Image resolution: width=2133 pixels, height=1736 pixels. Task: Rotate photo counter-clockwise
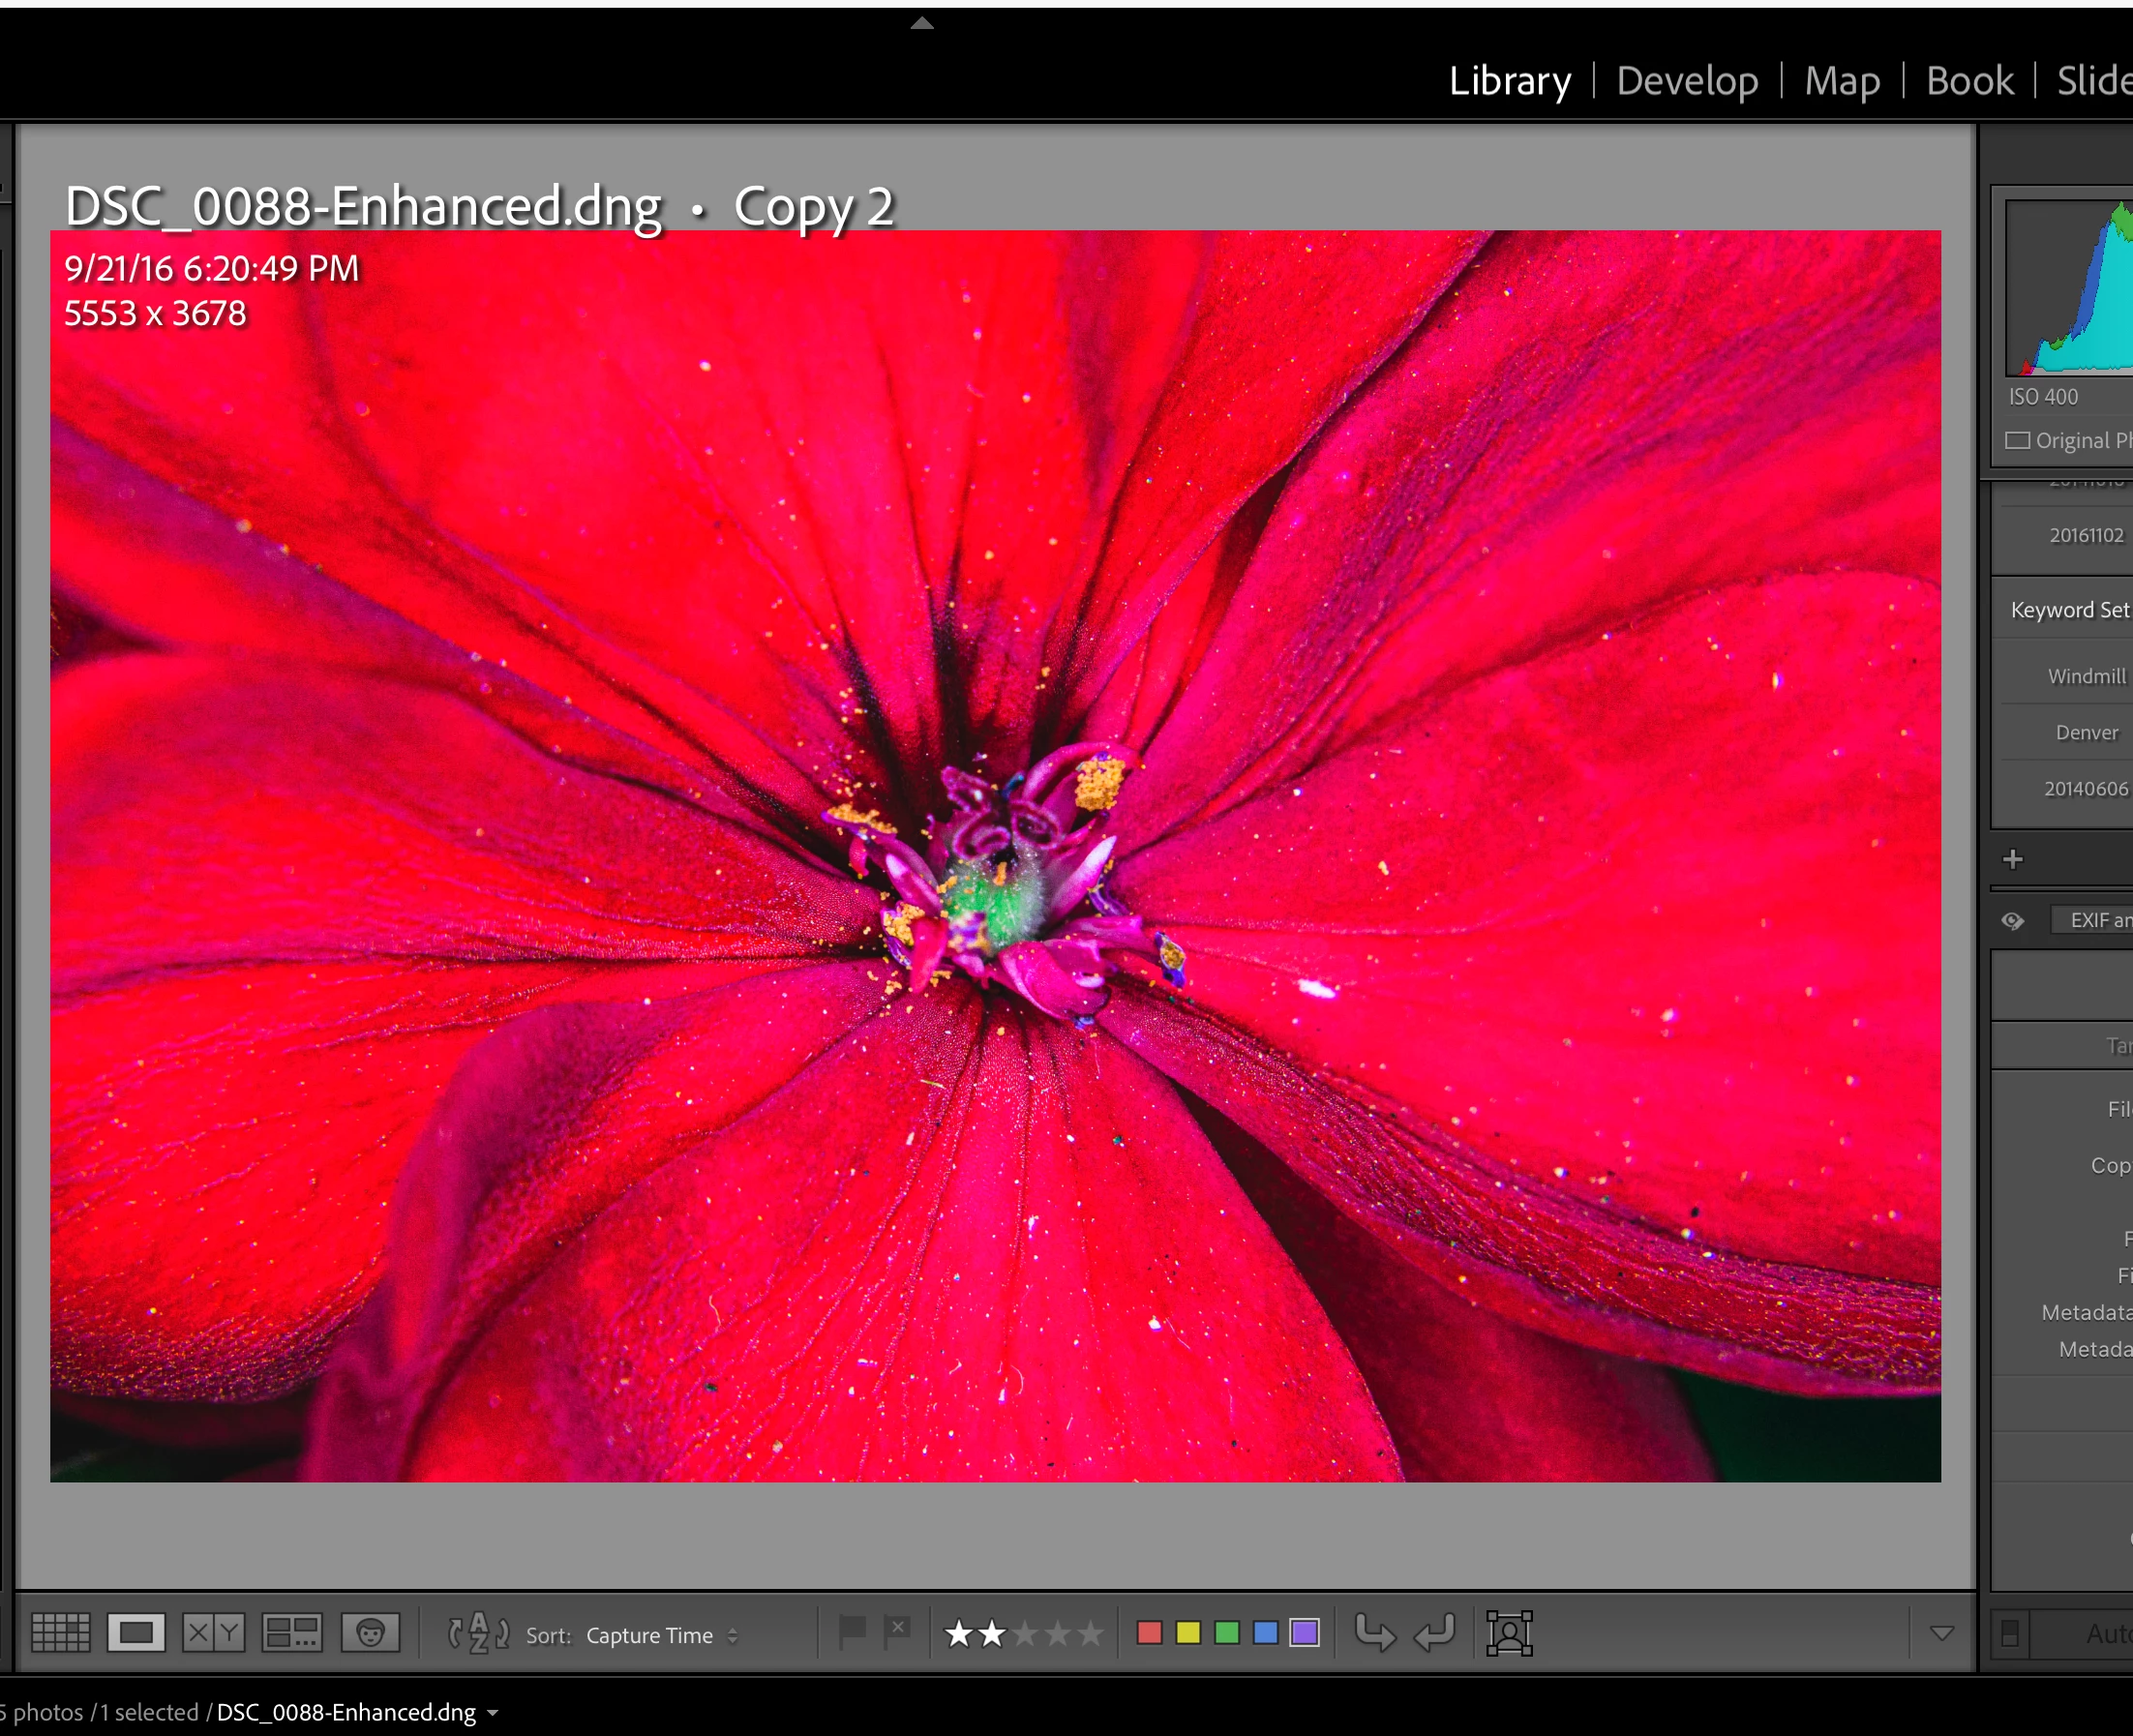pyautogui.click(x=1374, y=1633)
